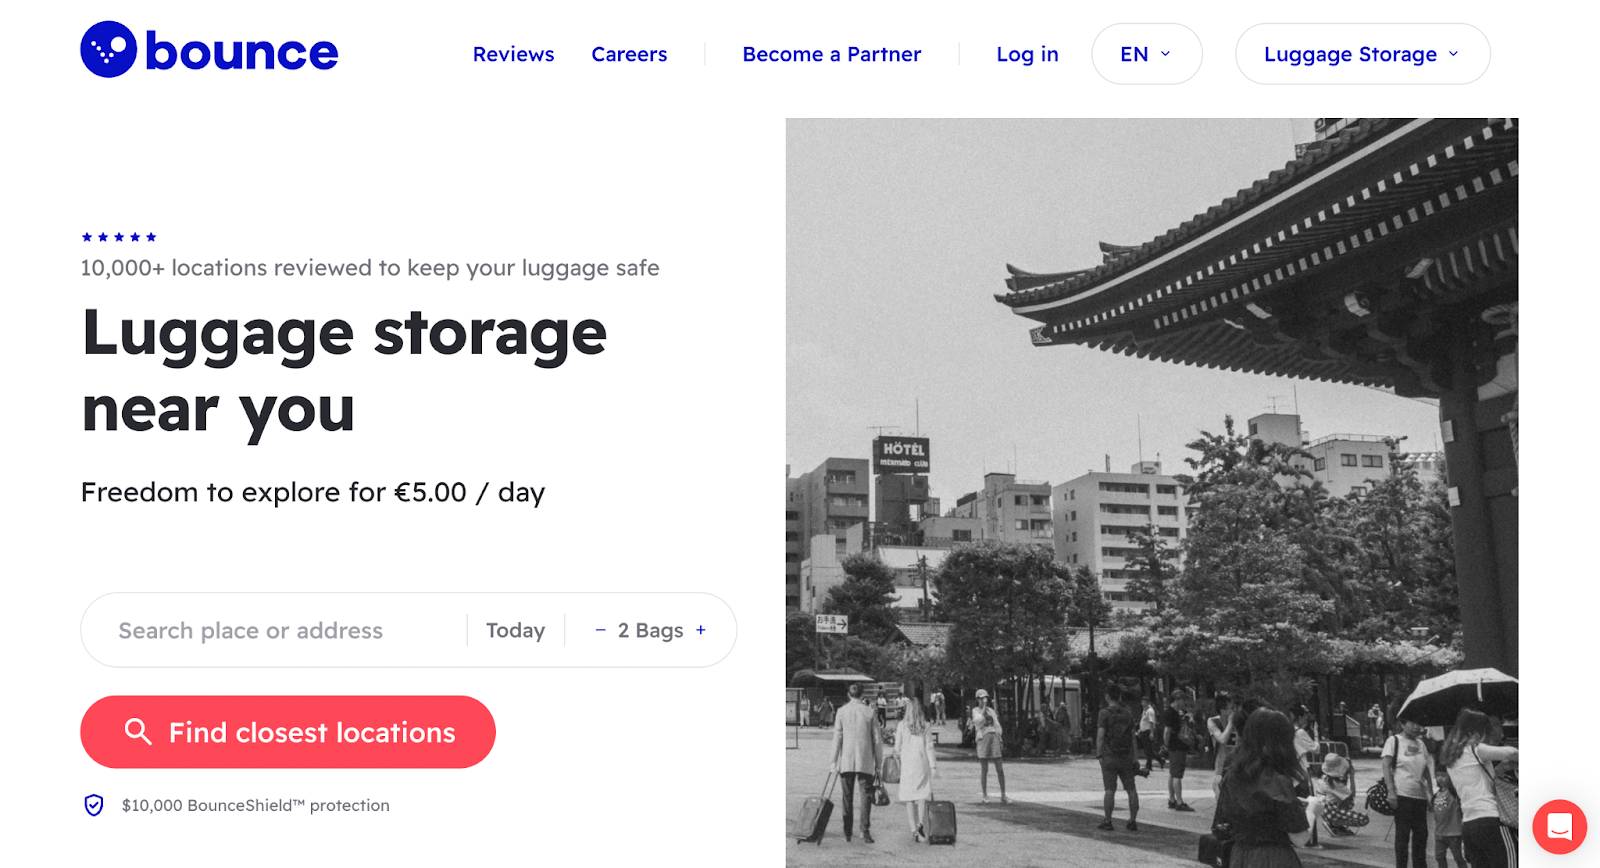Open the Reviews page
The height and width of the screenshot is (868, 1600).
(513, 54)
